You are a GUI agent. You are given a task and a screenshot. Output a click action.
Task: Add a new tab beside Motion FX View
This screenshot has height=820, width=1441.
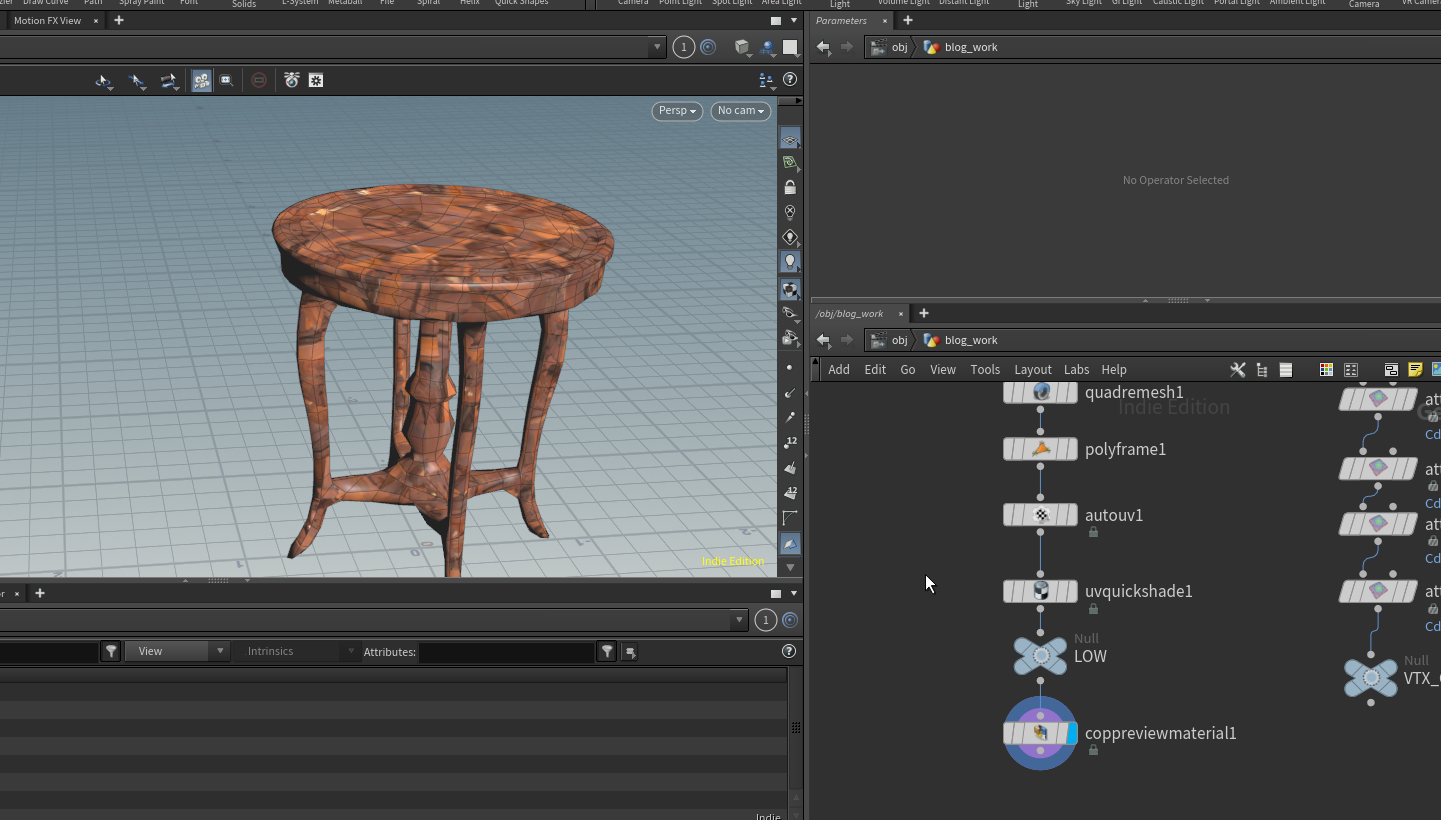119,20
